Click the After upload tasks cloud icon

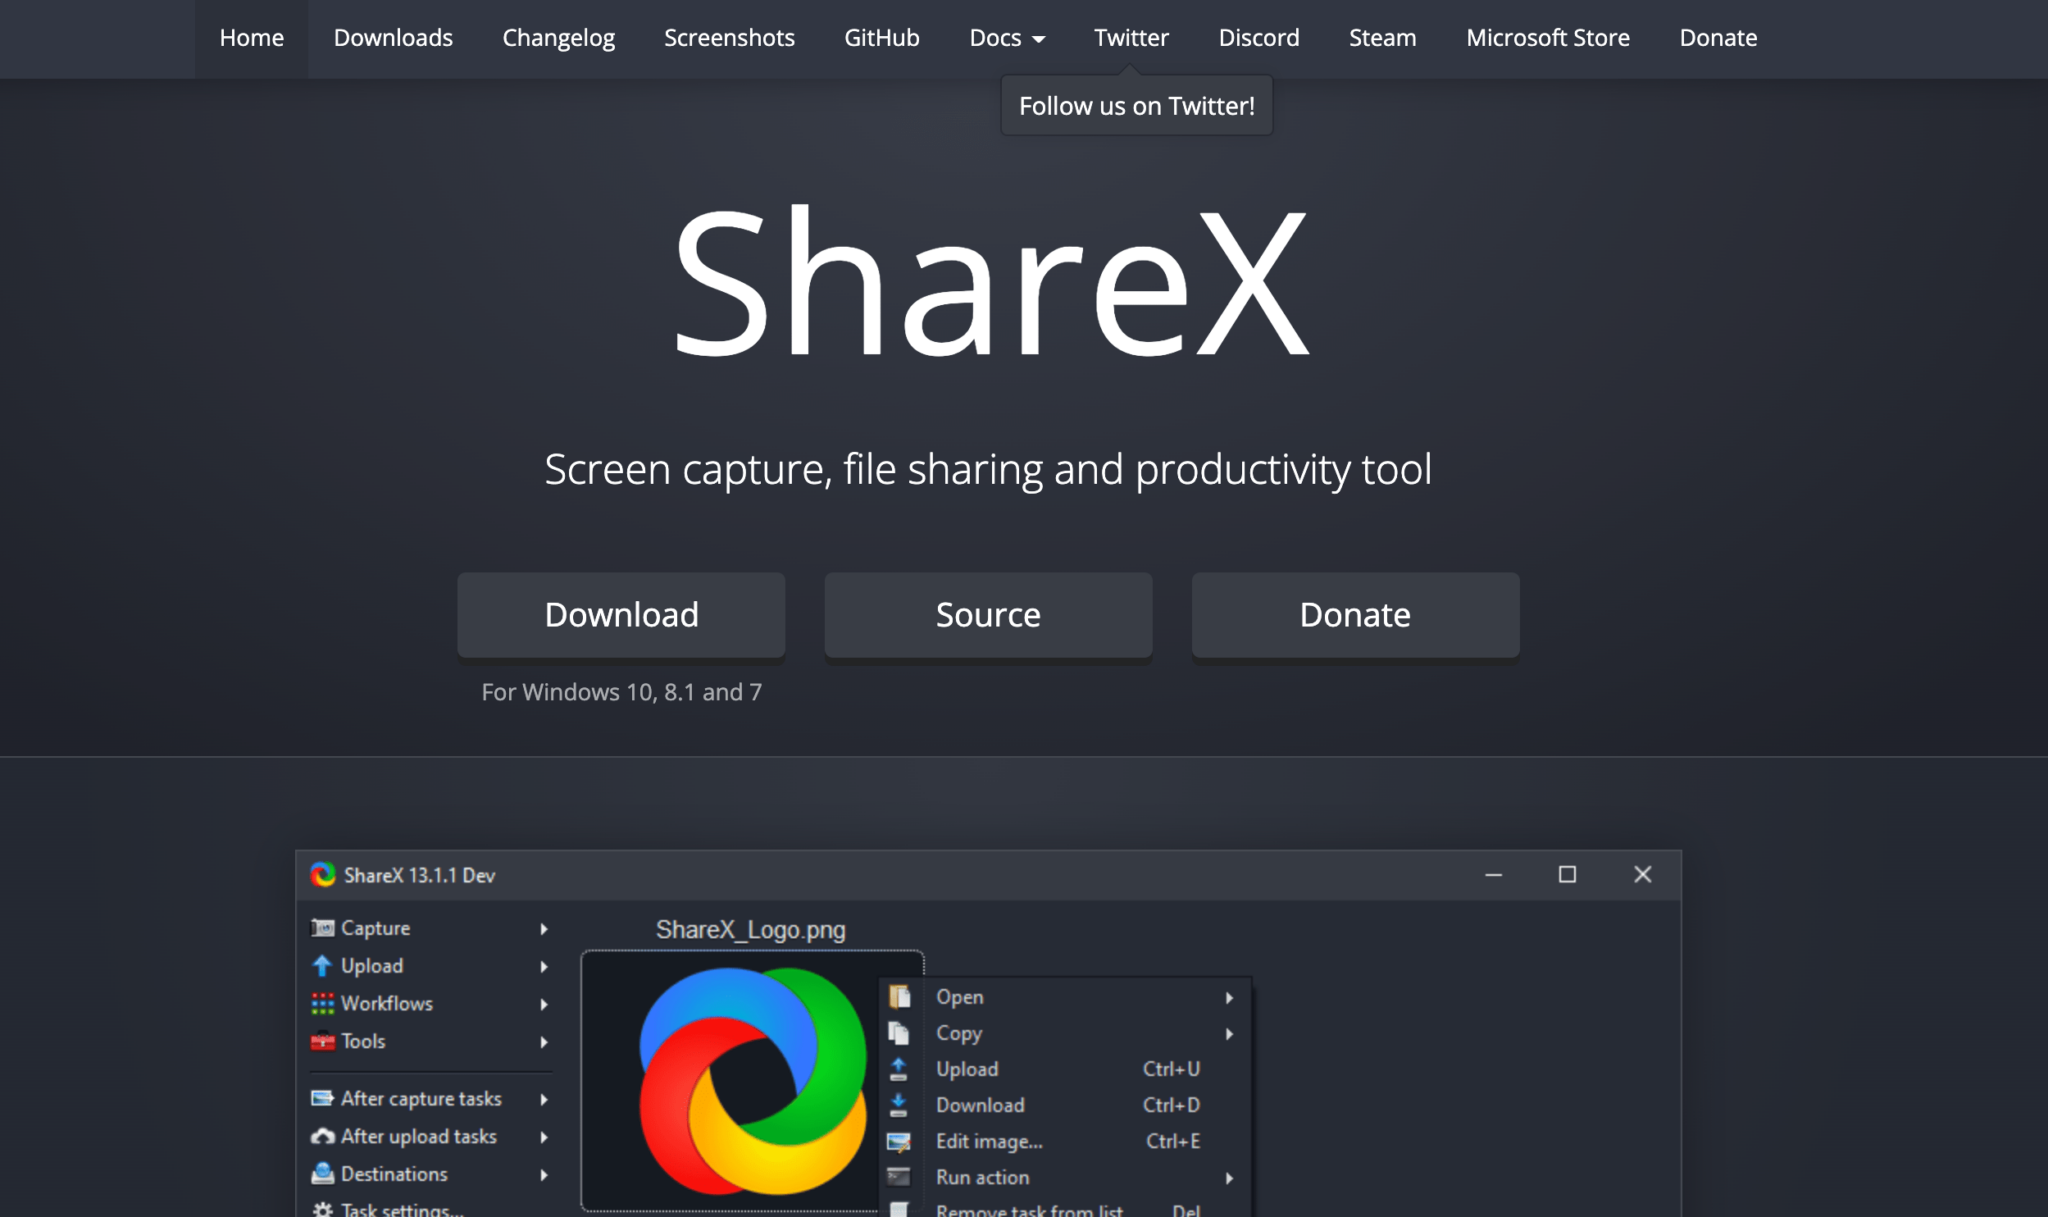[x=322, y=1136]
